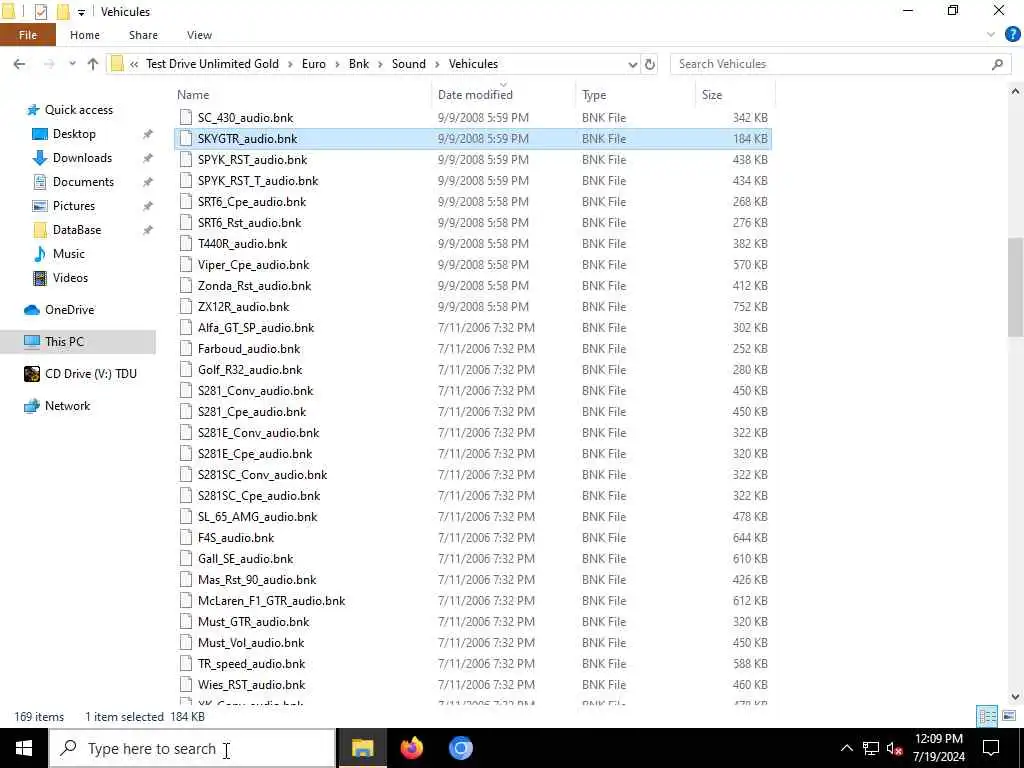Screen dimensions: 1024x768
Task: Open Quick access in navigation pane
Action: point(78,110)
